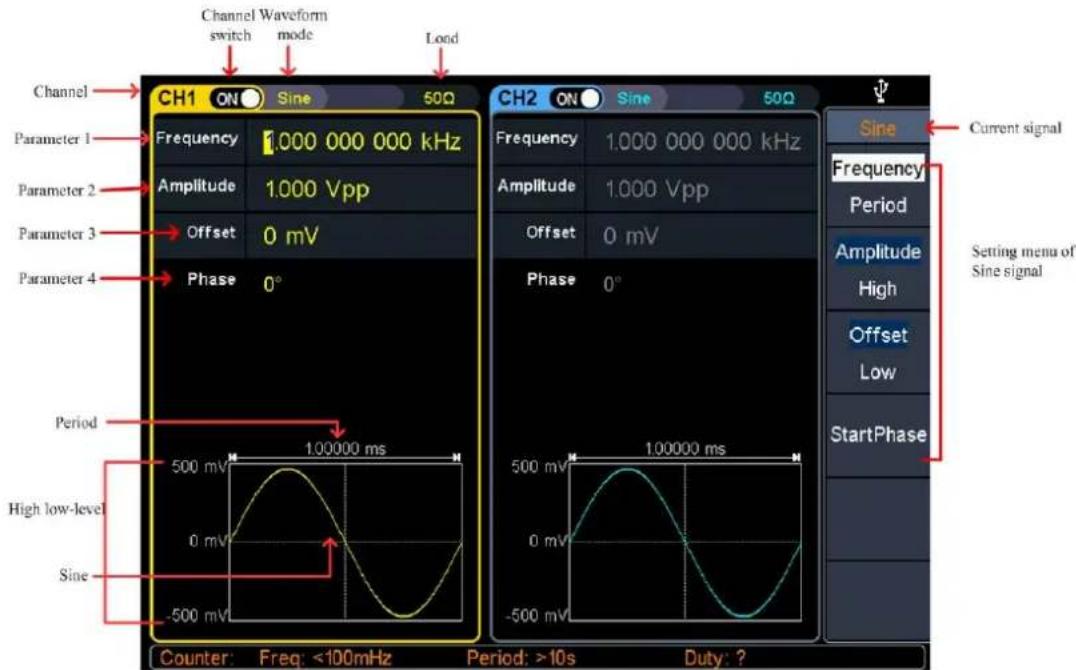Screen dimensions: 1076x670
Task: Click the CH1 Amplitude parameter label
Action: tap(197, 185)
